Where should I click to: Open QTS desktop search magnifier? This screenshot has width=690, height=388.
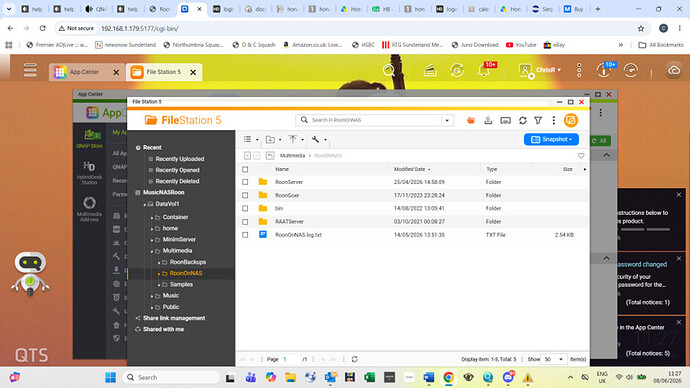pos(389,70)
